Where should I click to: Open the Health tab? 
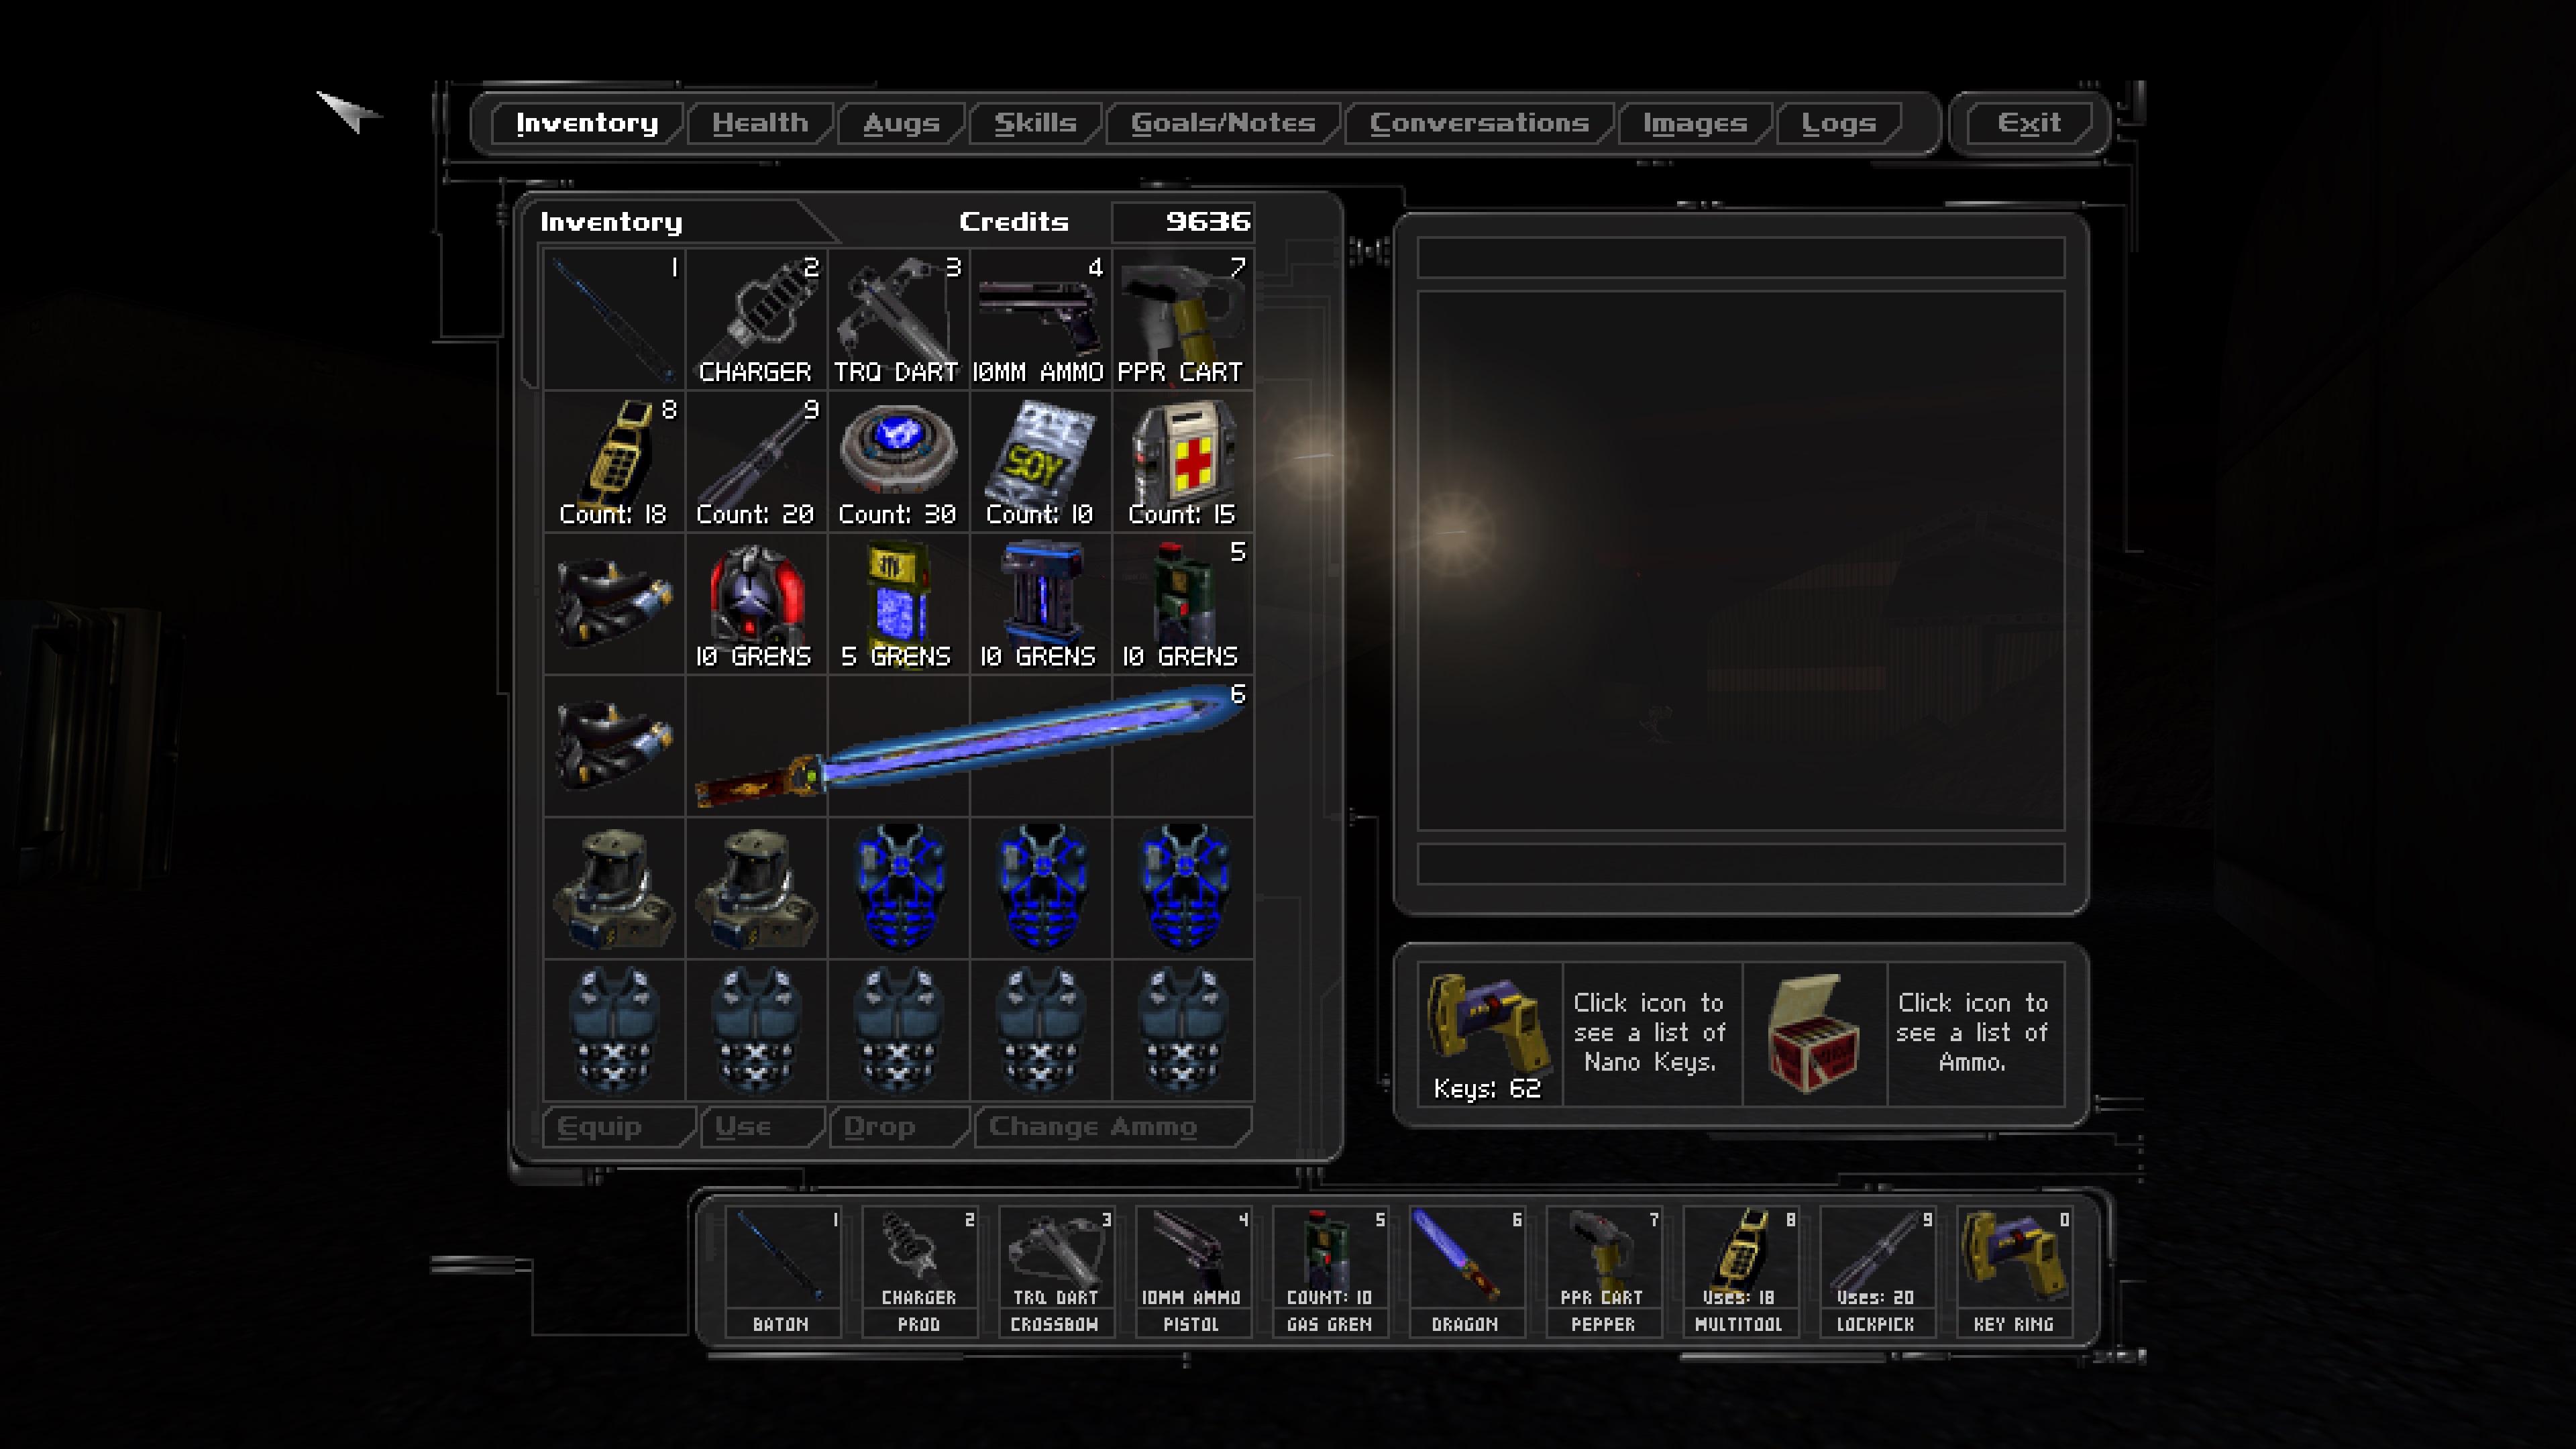point(760,123)
